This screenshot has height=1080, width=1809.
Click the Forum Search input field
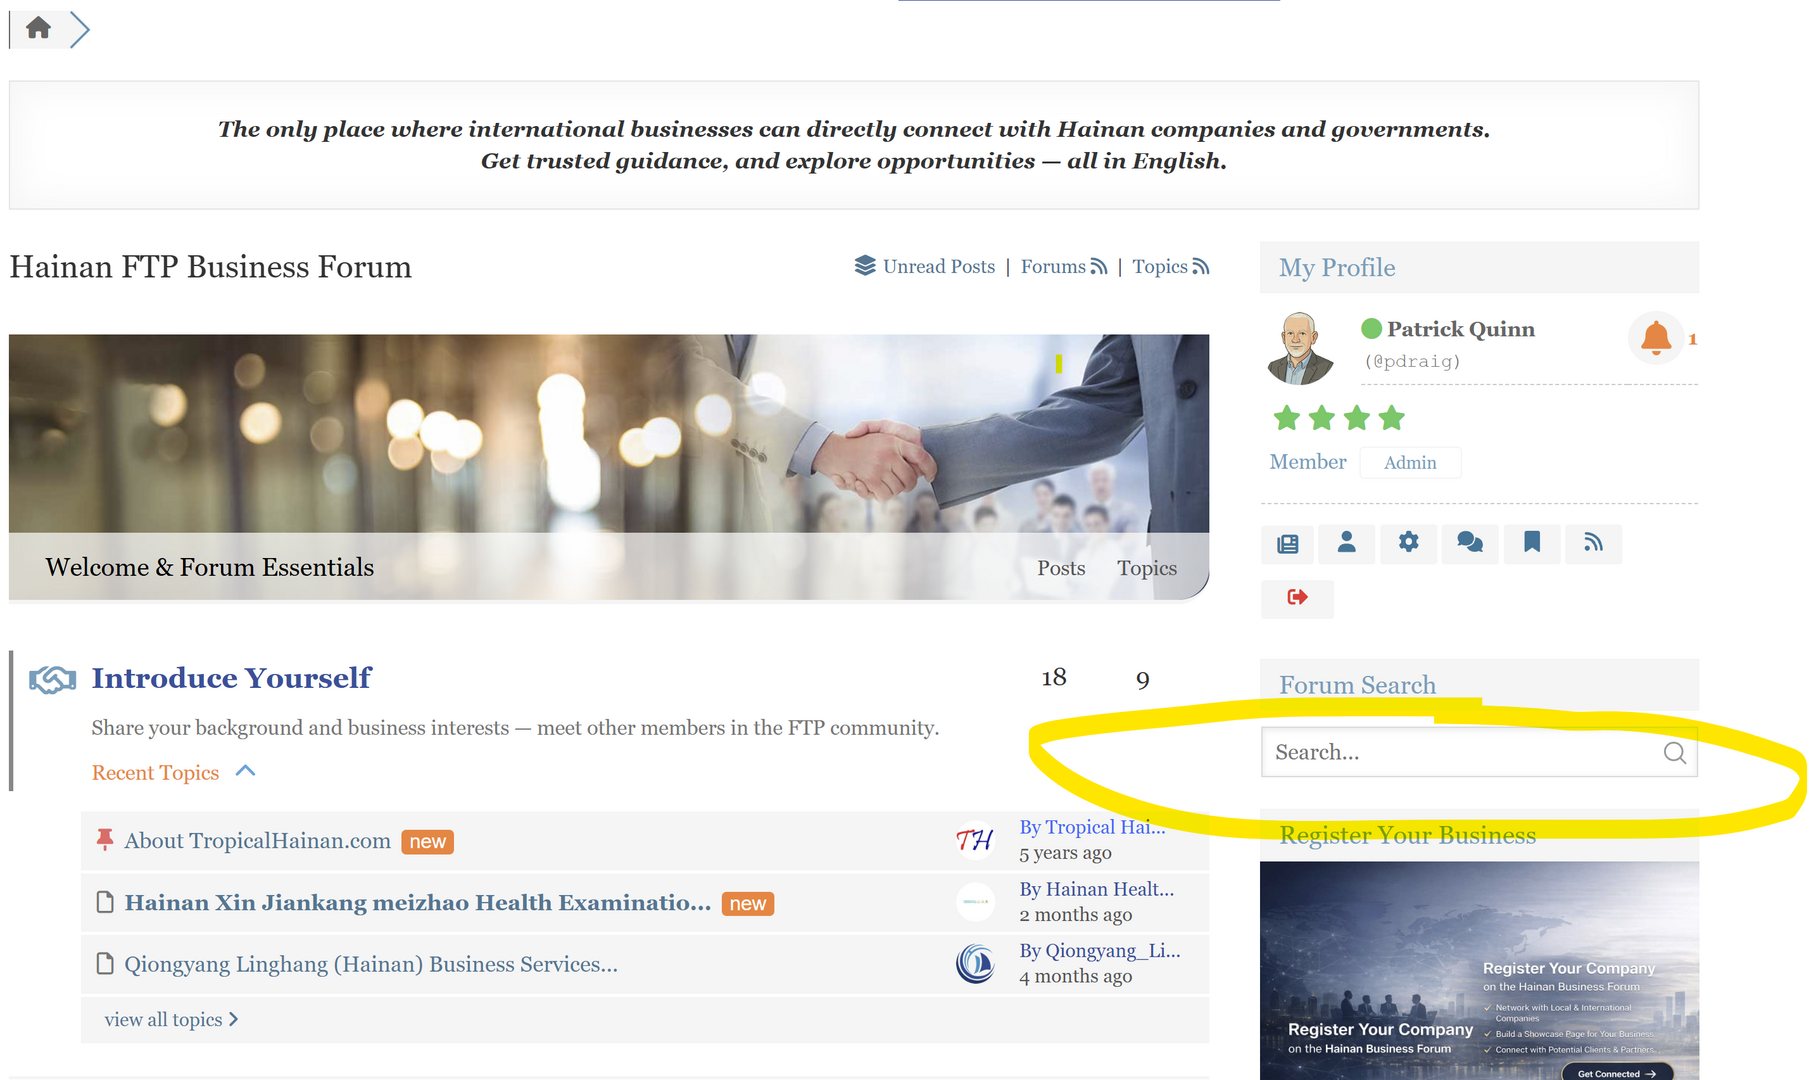tap(1460, 753)
